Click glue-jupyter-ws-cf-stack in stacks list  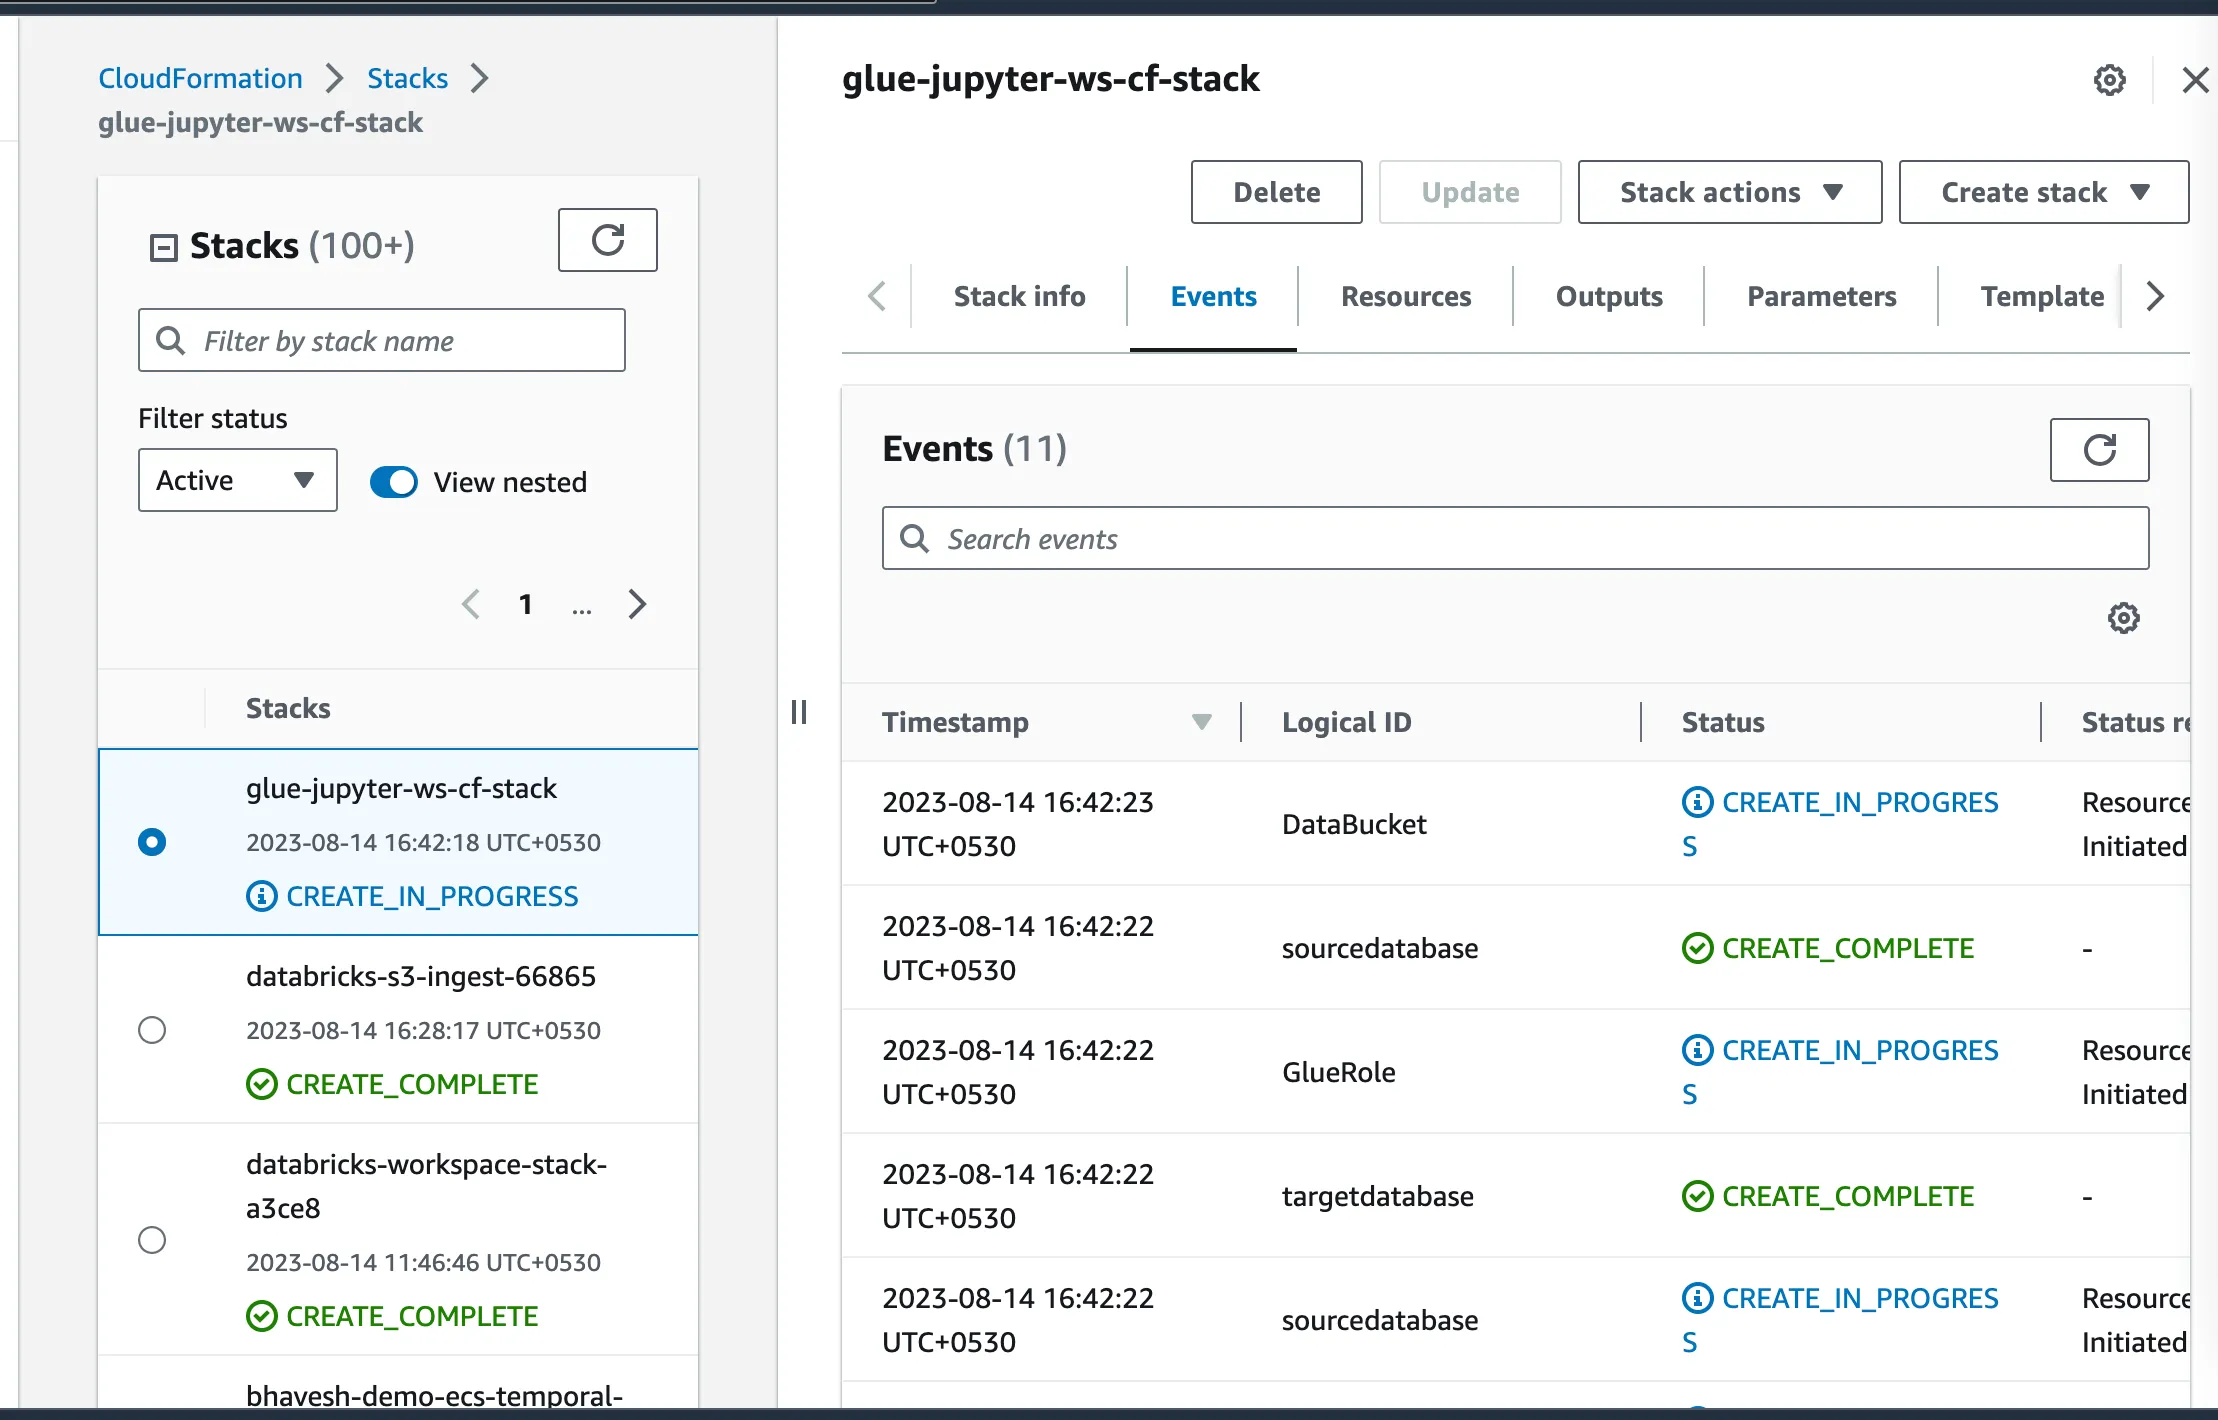click(x=401, y=788)
